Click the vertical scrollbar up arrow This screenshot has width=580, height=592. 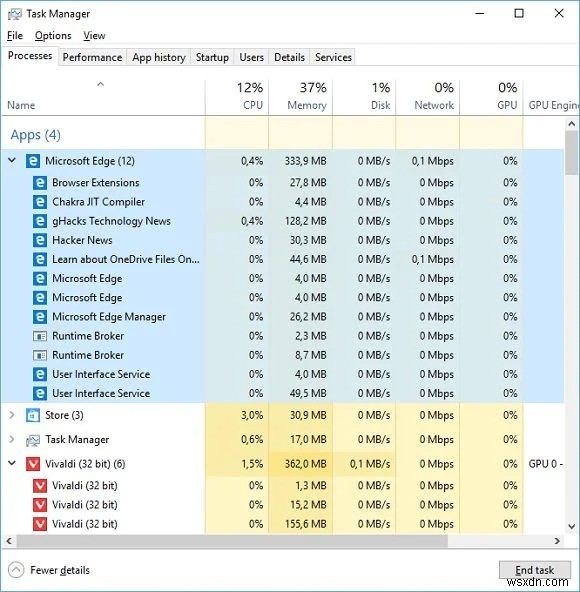coord(571,124)
